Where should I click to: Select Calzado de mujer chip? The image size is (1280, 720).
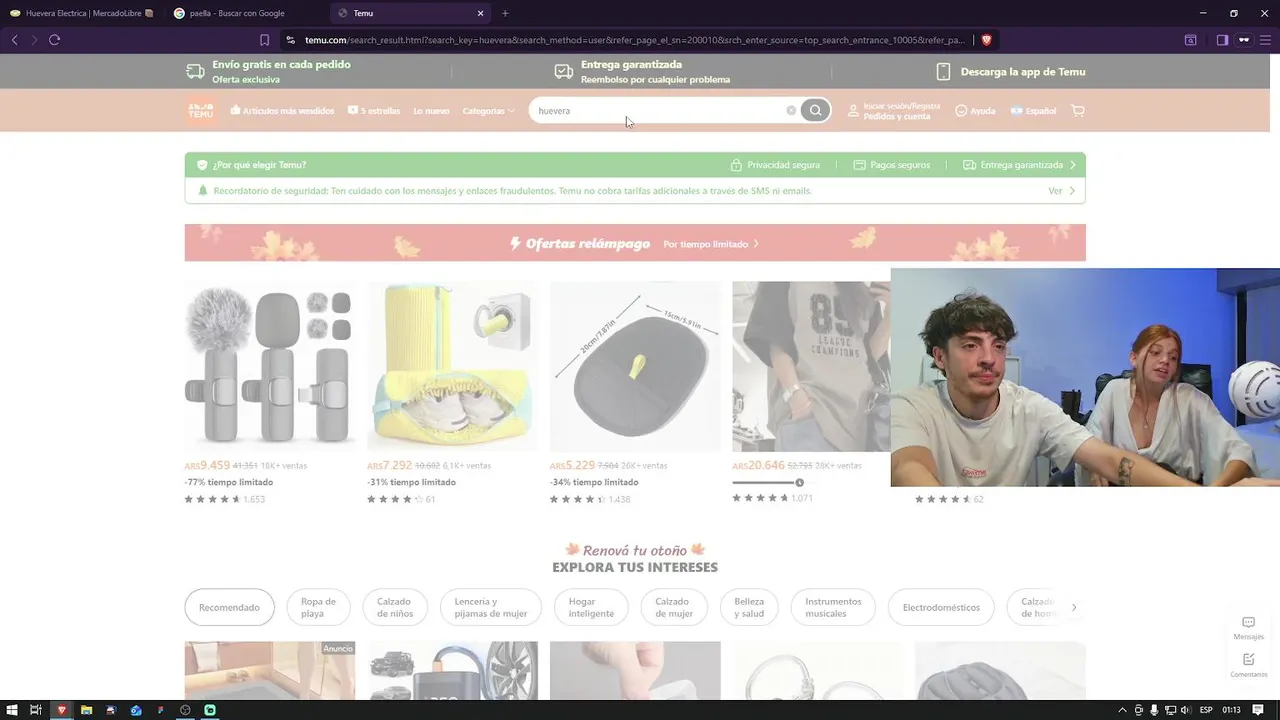tap(673, 607)
